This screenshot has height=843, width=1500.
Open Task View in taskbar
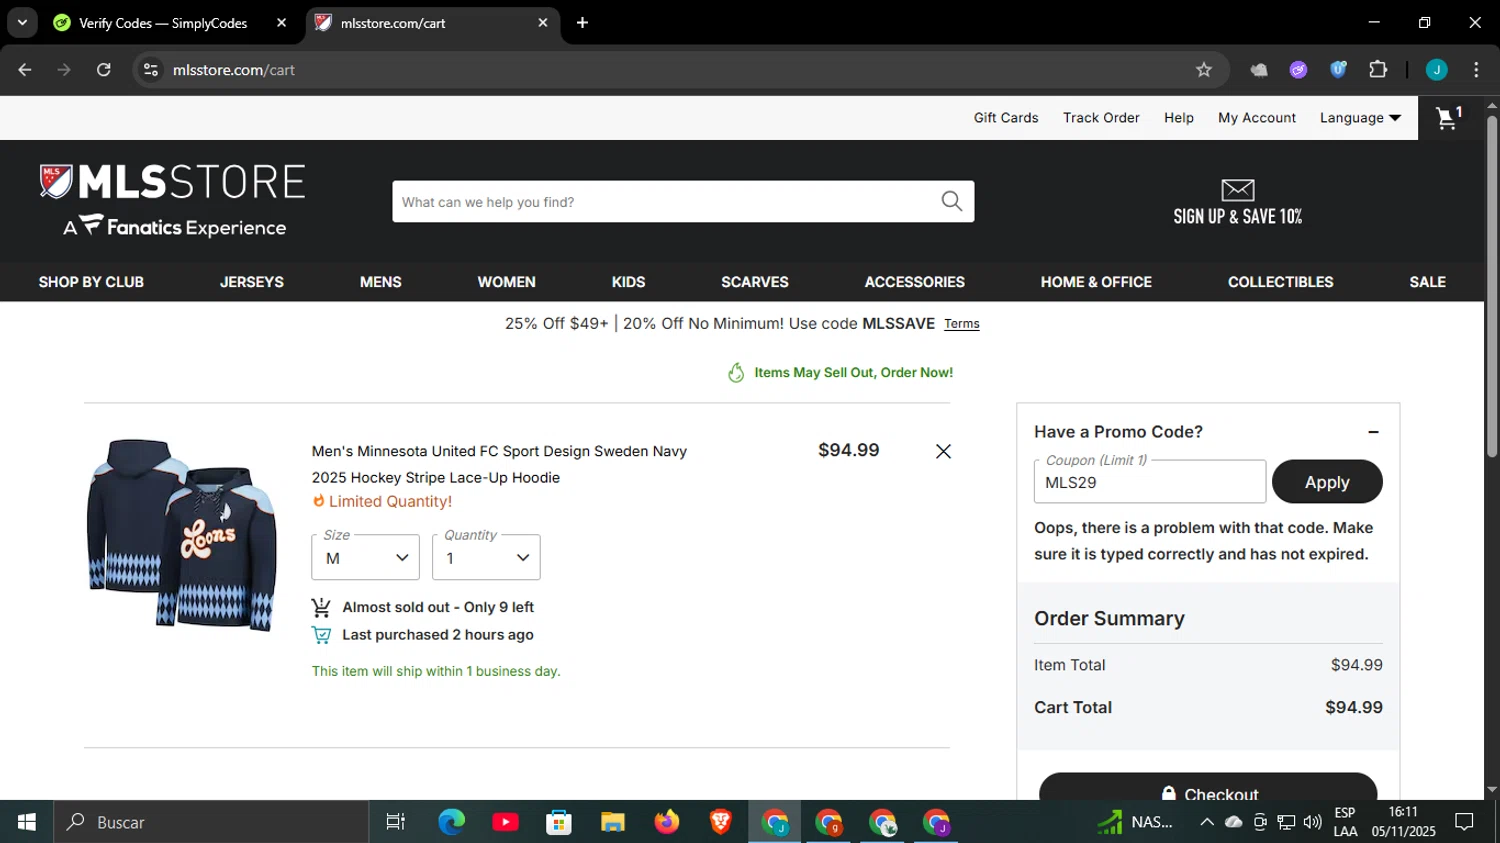[x=396, y=822]
